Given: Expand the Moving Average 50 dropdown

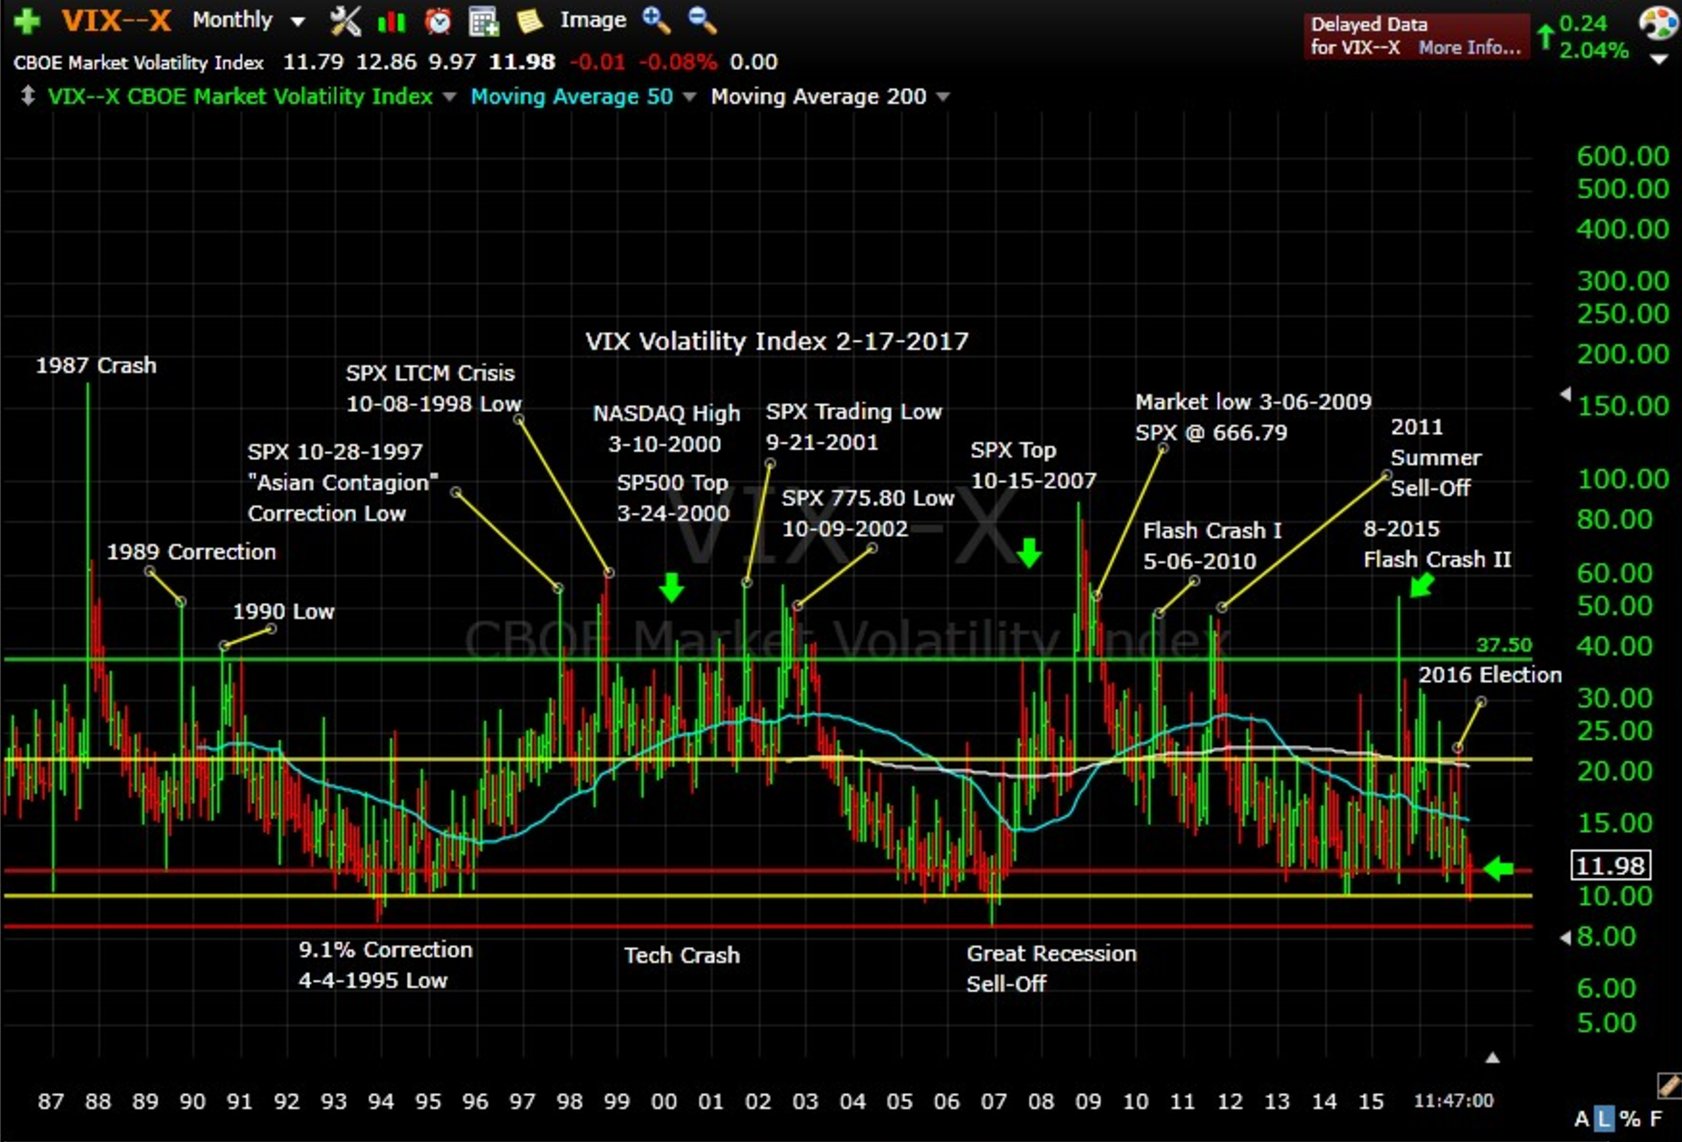Looking at the screenshot, I should pos(689,97).
